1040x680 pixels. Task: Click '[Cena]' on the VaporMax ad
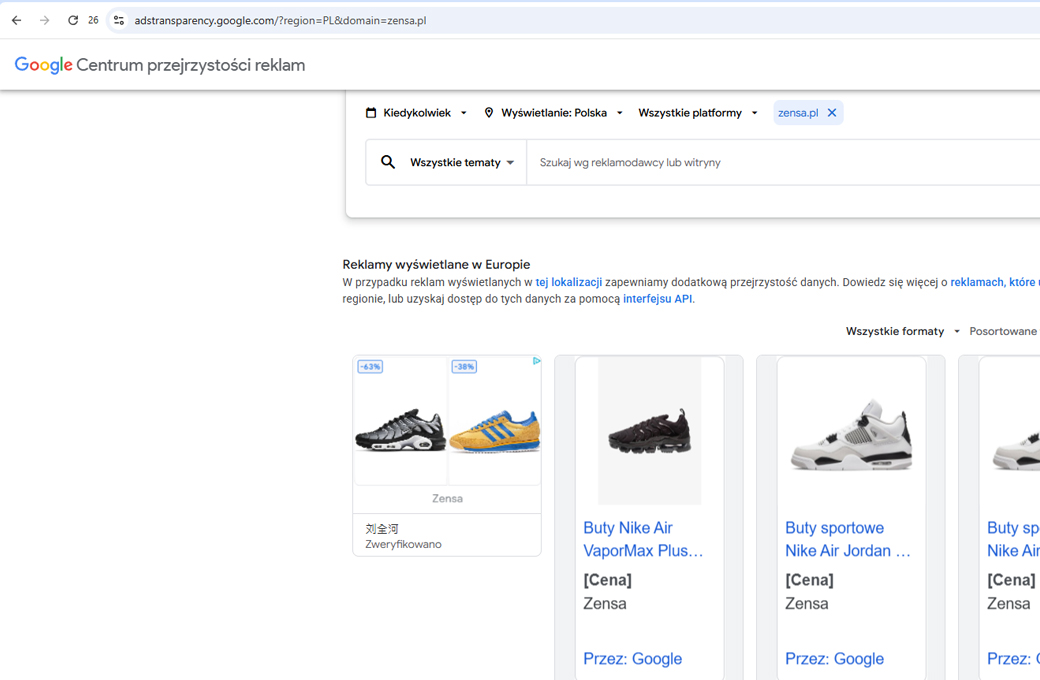[608, 580]
